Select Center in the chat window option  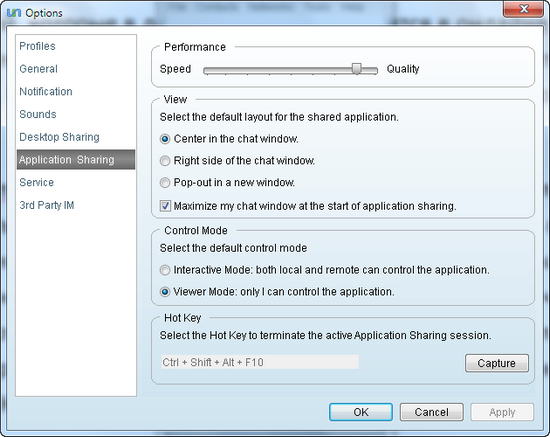click(x=165, y=139)
